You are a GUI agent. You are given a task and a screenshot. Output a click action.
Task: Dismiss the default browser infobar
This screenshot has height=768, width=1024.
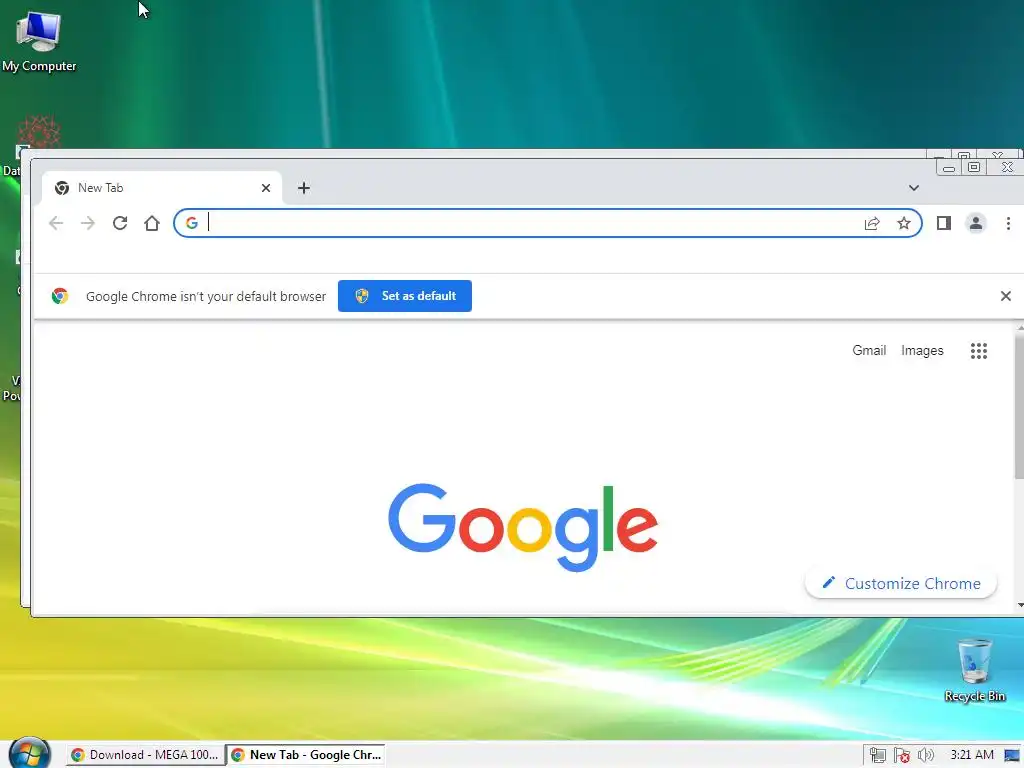(1006, 296)
